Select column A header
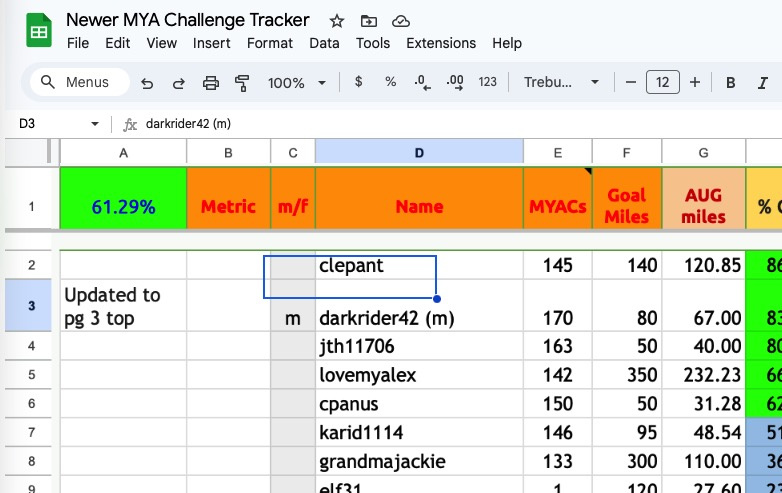Screen dimensions: 782x493 click(123, 153)
